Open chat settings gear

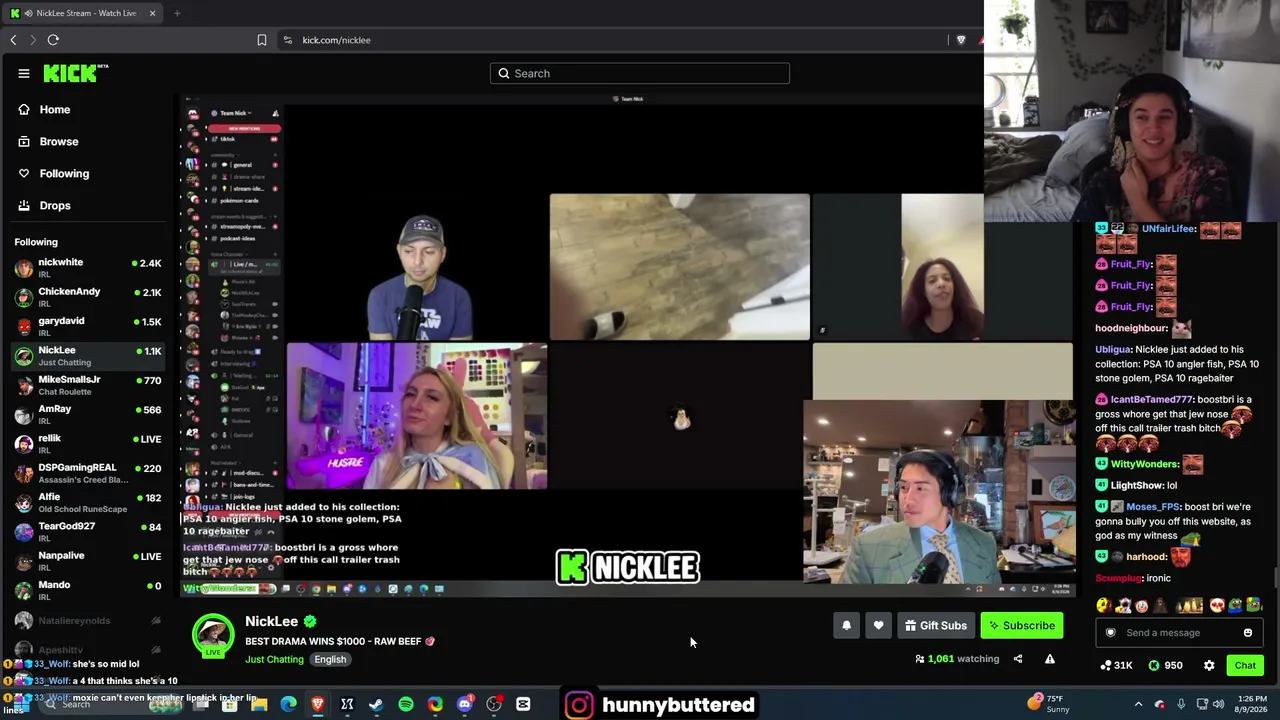tap(1209, 666)
